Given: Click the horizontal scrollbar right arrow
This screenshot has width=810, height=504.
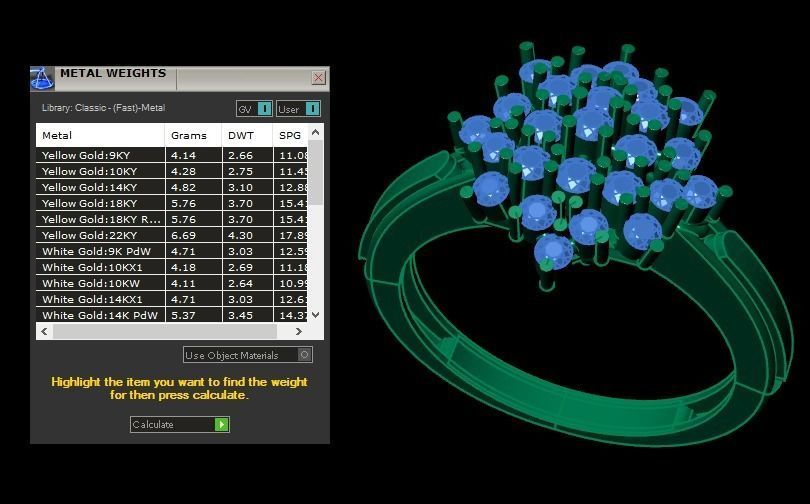Looking at the screenshot, I should pyautogui.click(x=299, y=332).
